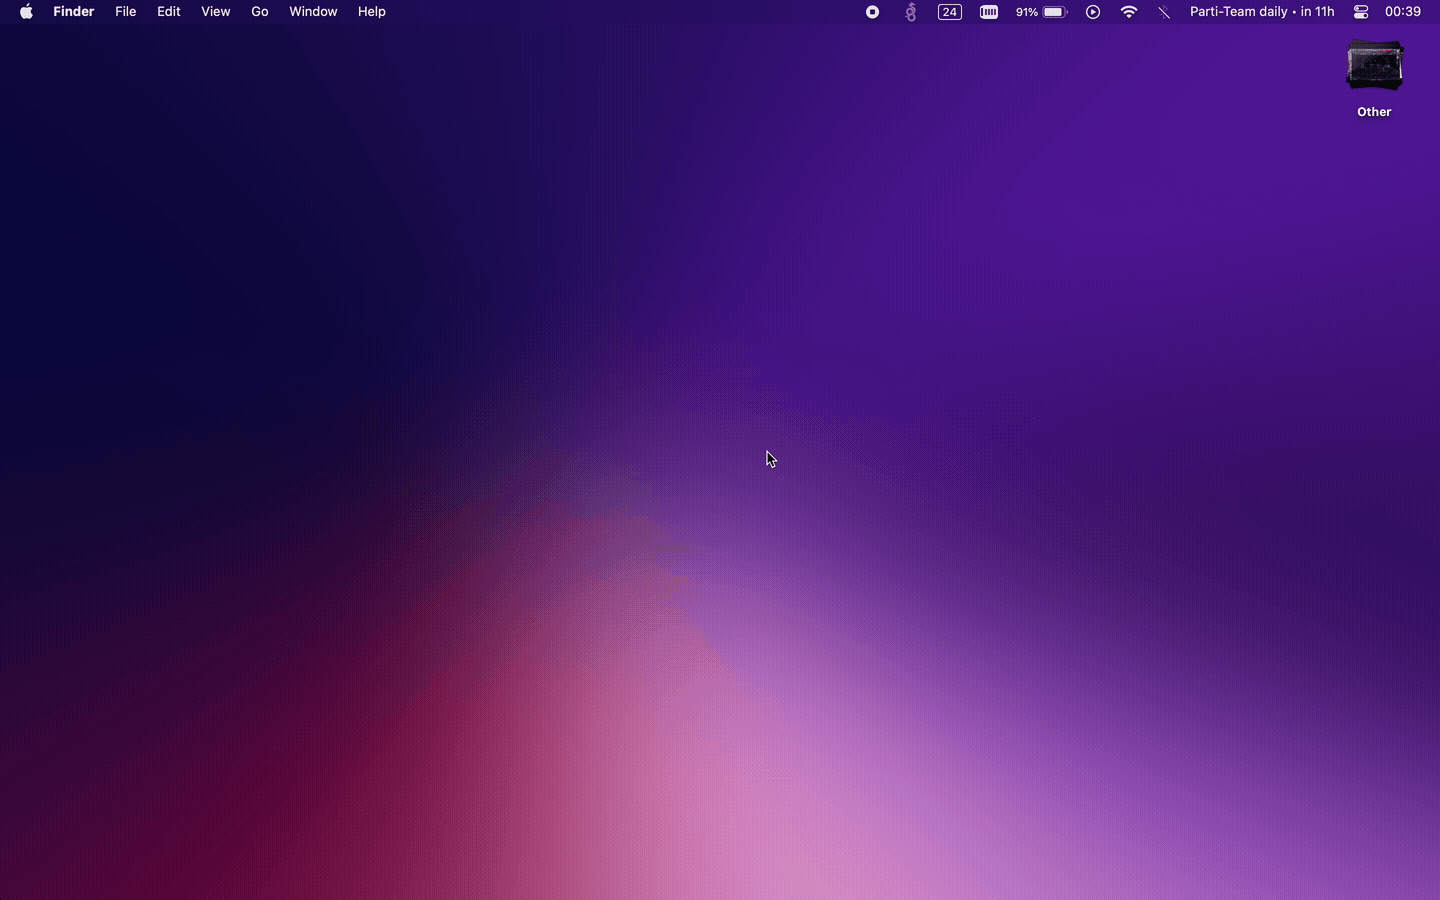Open the Apple menu
Image resolution: width=1440 pixels, height=900 pixels.
[x=26, y=12]
